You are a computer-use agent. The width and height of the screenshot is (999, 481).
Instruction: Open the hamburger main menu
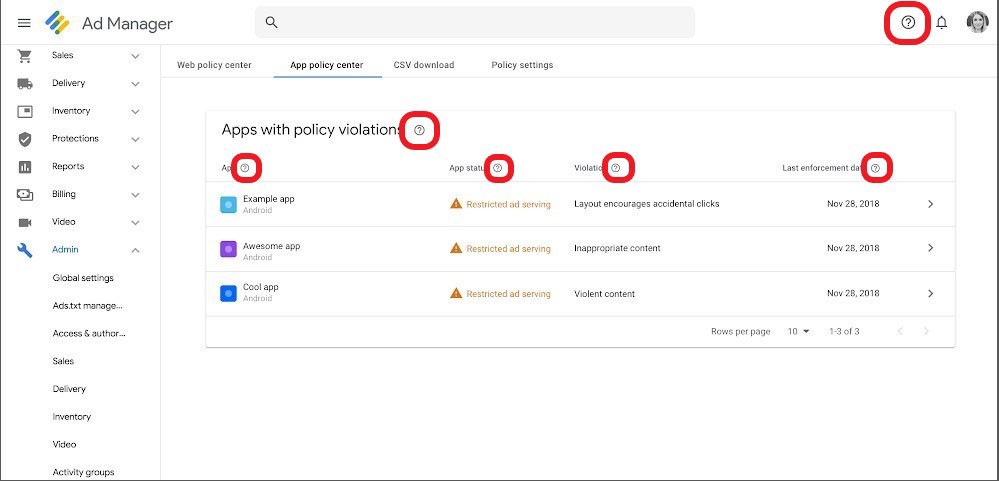(24, 23)
